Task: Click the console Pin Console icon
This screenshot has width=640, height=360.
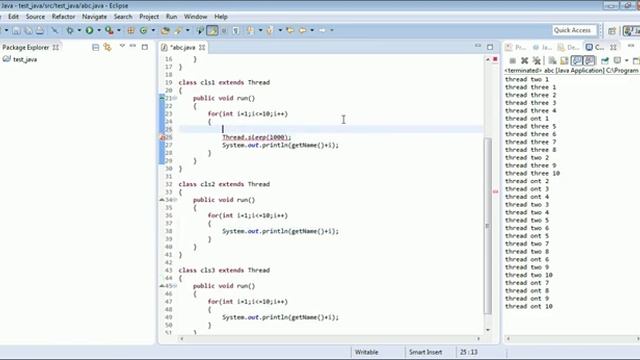Action: tap(604, 61)
